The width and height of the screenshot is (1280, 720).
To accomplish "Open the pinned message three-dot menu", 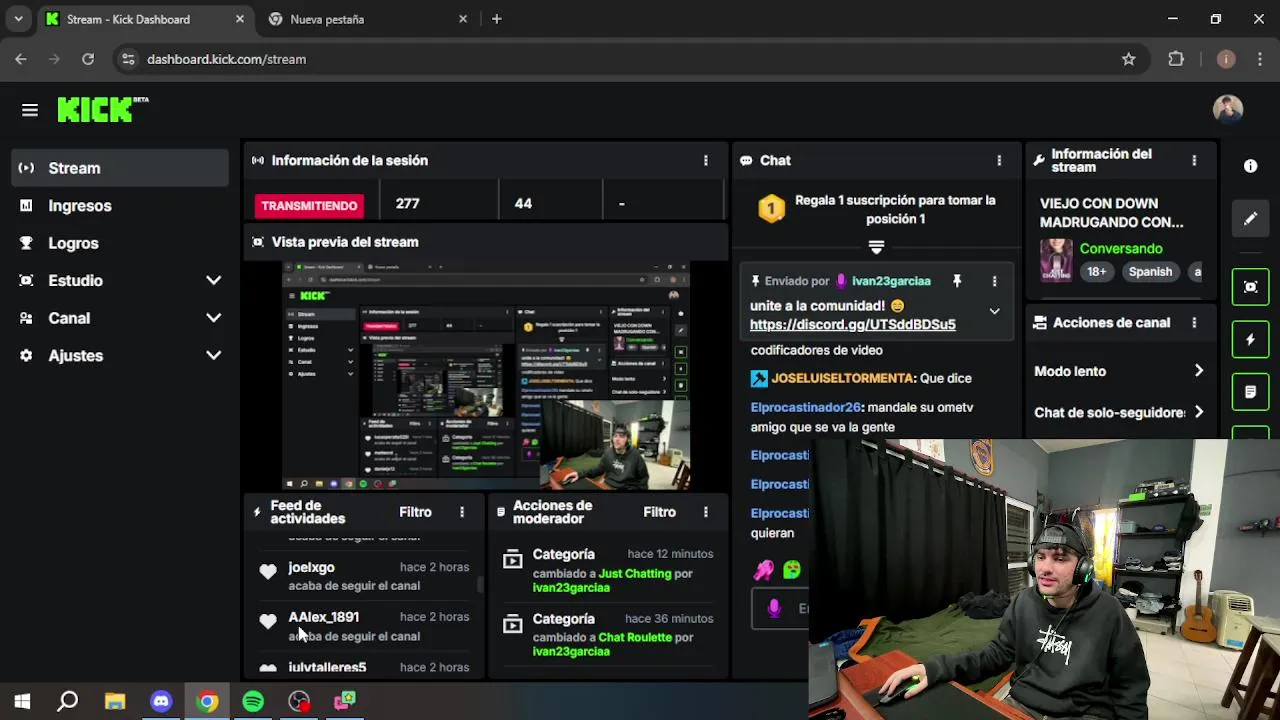I will pos(994,281).
